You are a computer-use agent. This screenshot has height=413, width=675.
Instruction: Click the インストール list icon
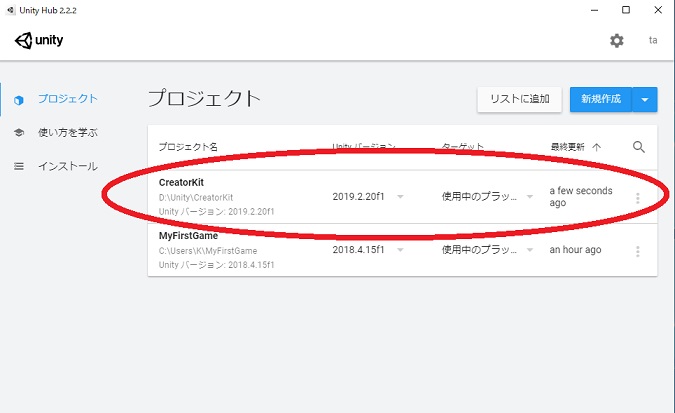tap(19, 166)
